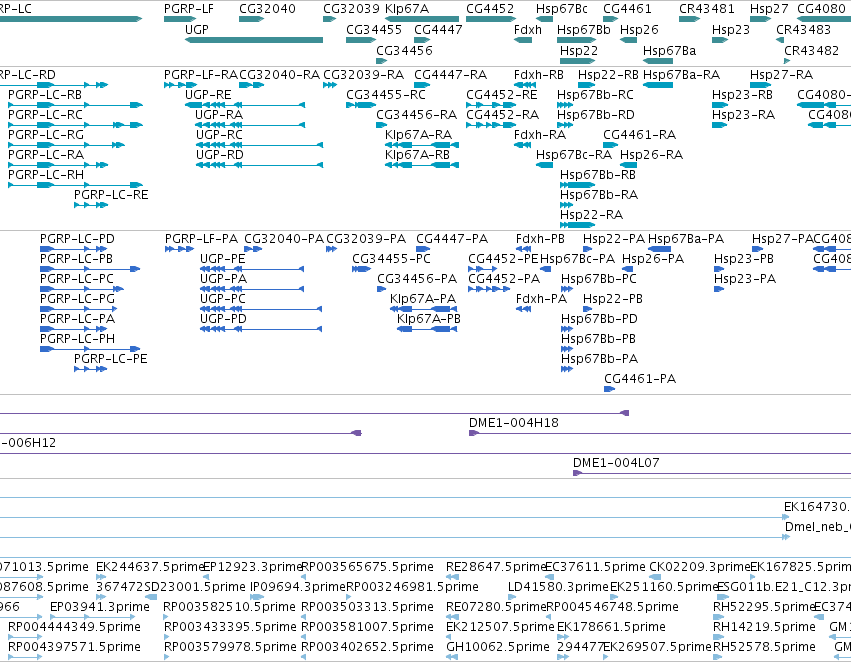Select protein Hsp23-PA
This screenshot has height=662, width=851.
(719, 289)
